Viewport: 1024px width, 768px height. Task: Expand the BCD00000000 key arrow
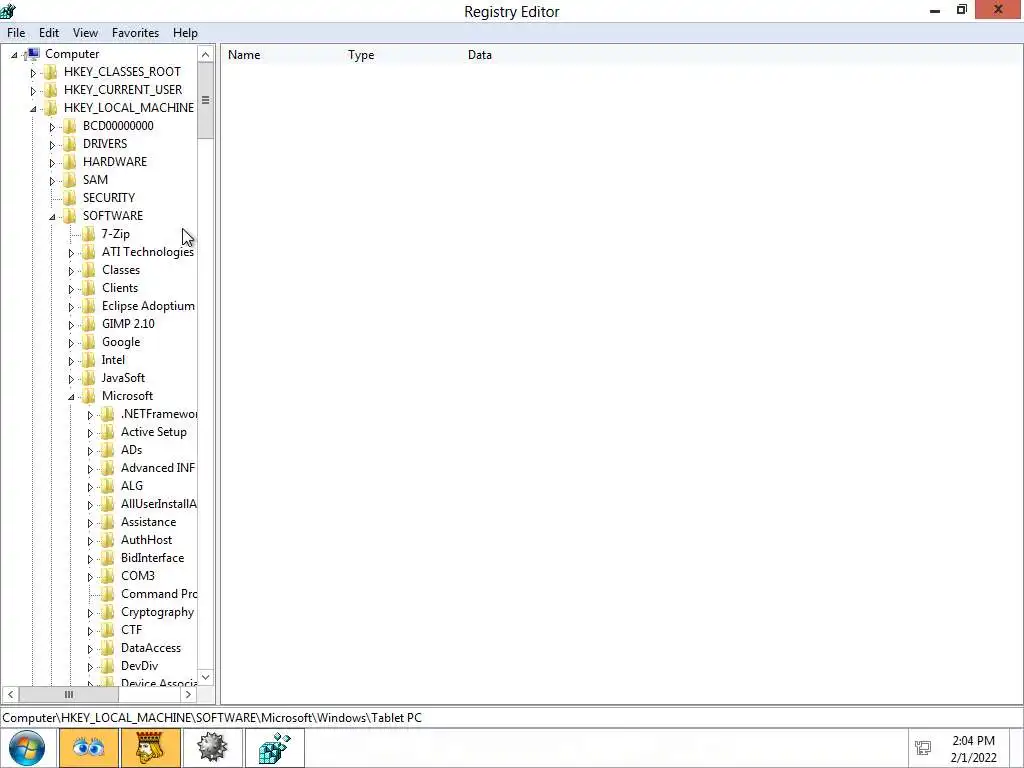click(52, 127)
